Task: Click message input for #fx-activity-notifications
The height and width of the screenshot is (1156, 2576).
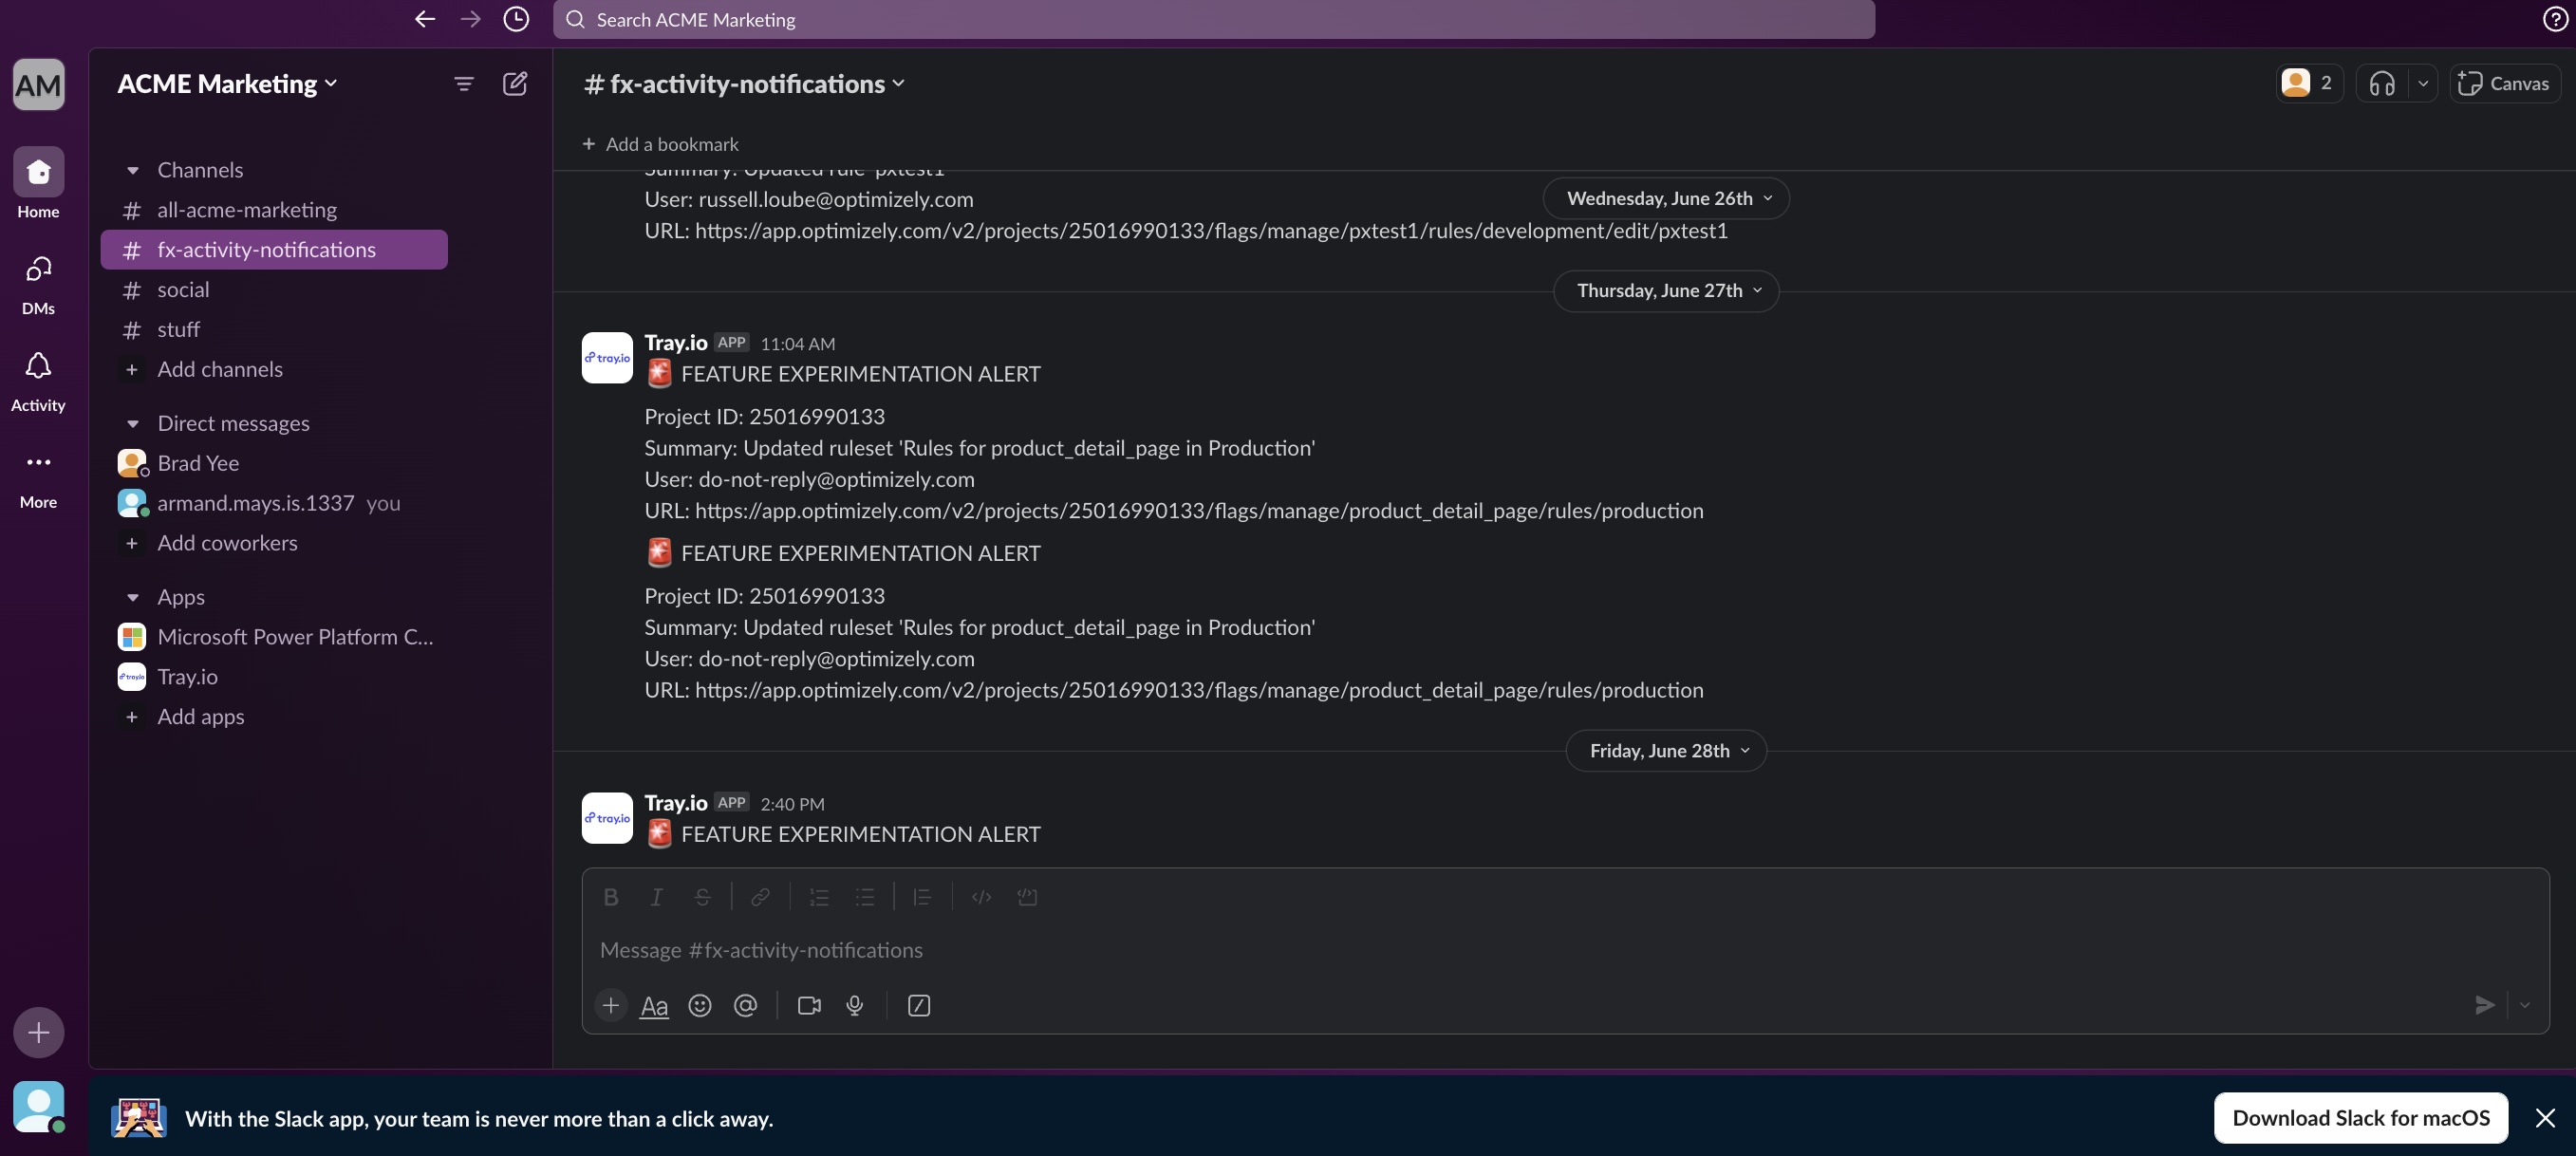Action: 1565,950
